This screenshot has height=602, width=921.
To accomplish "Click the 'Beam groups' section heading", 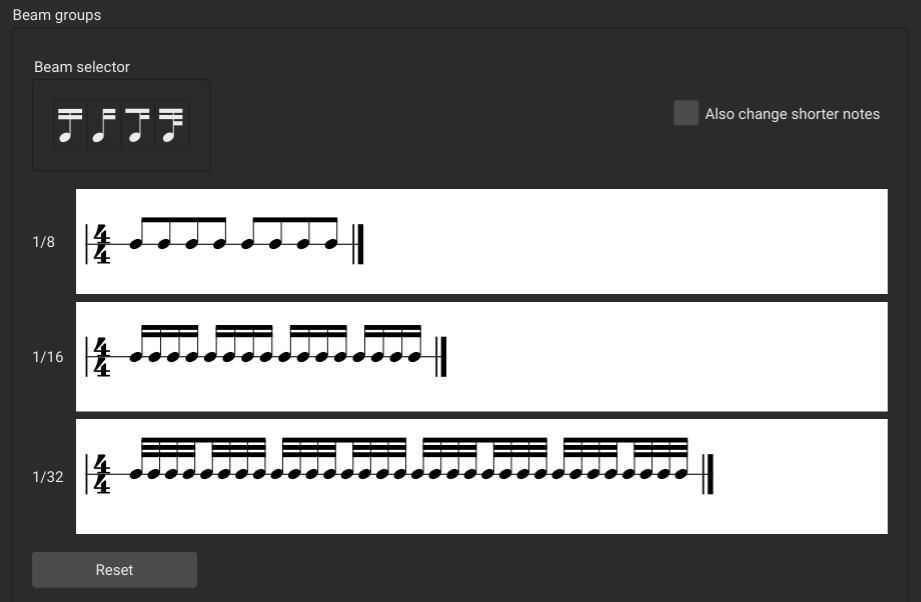I will pyautogui.click(x=56, y=15).
